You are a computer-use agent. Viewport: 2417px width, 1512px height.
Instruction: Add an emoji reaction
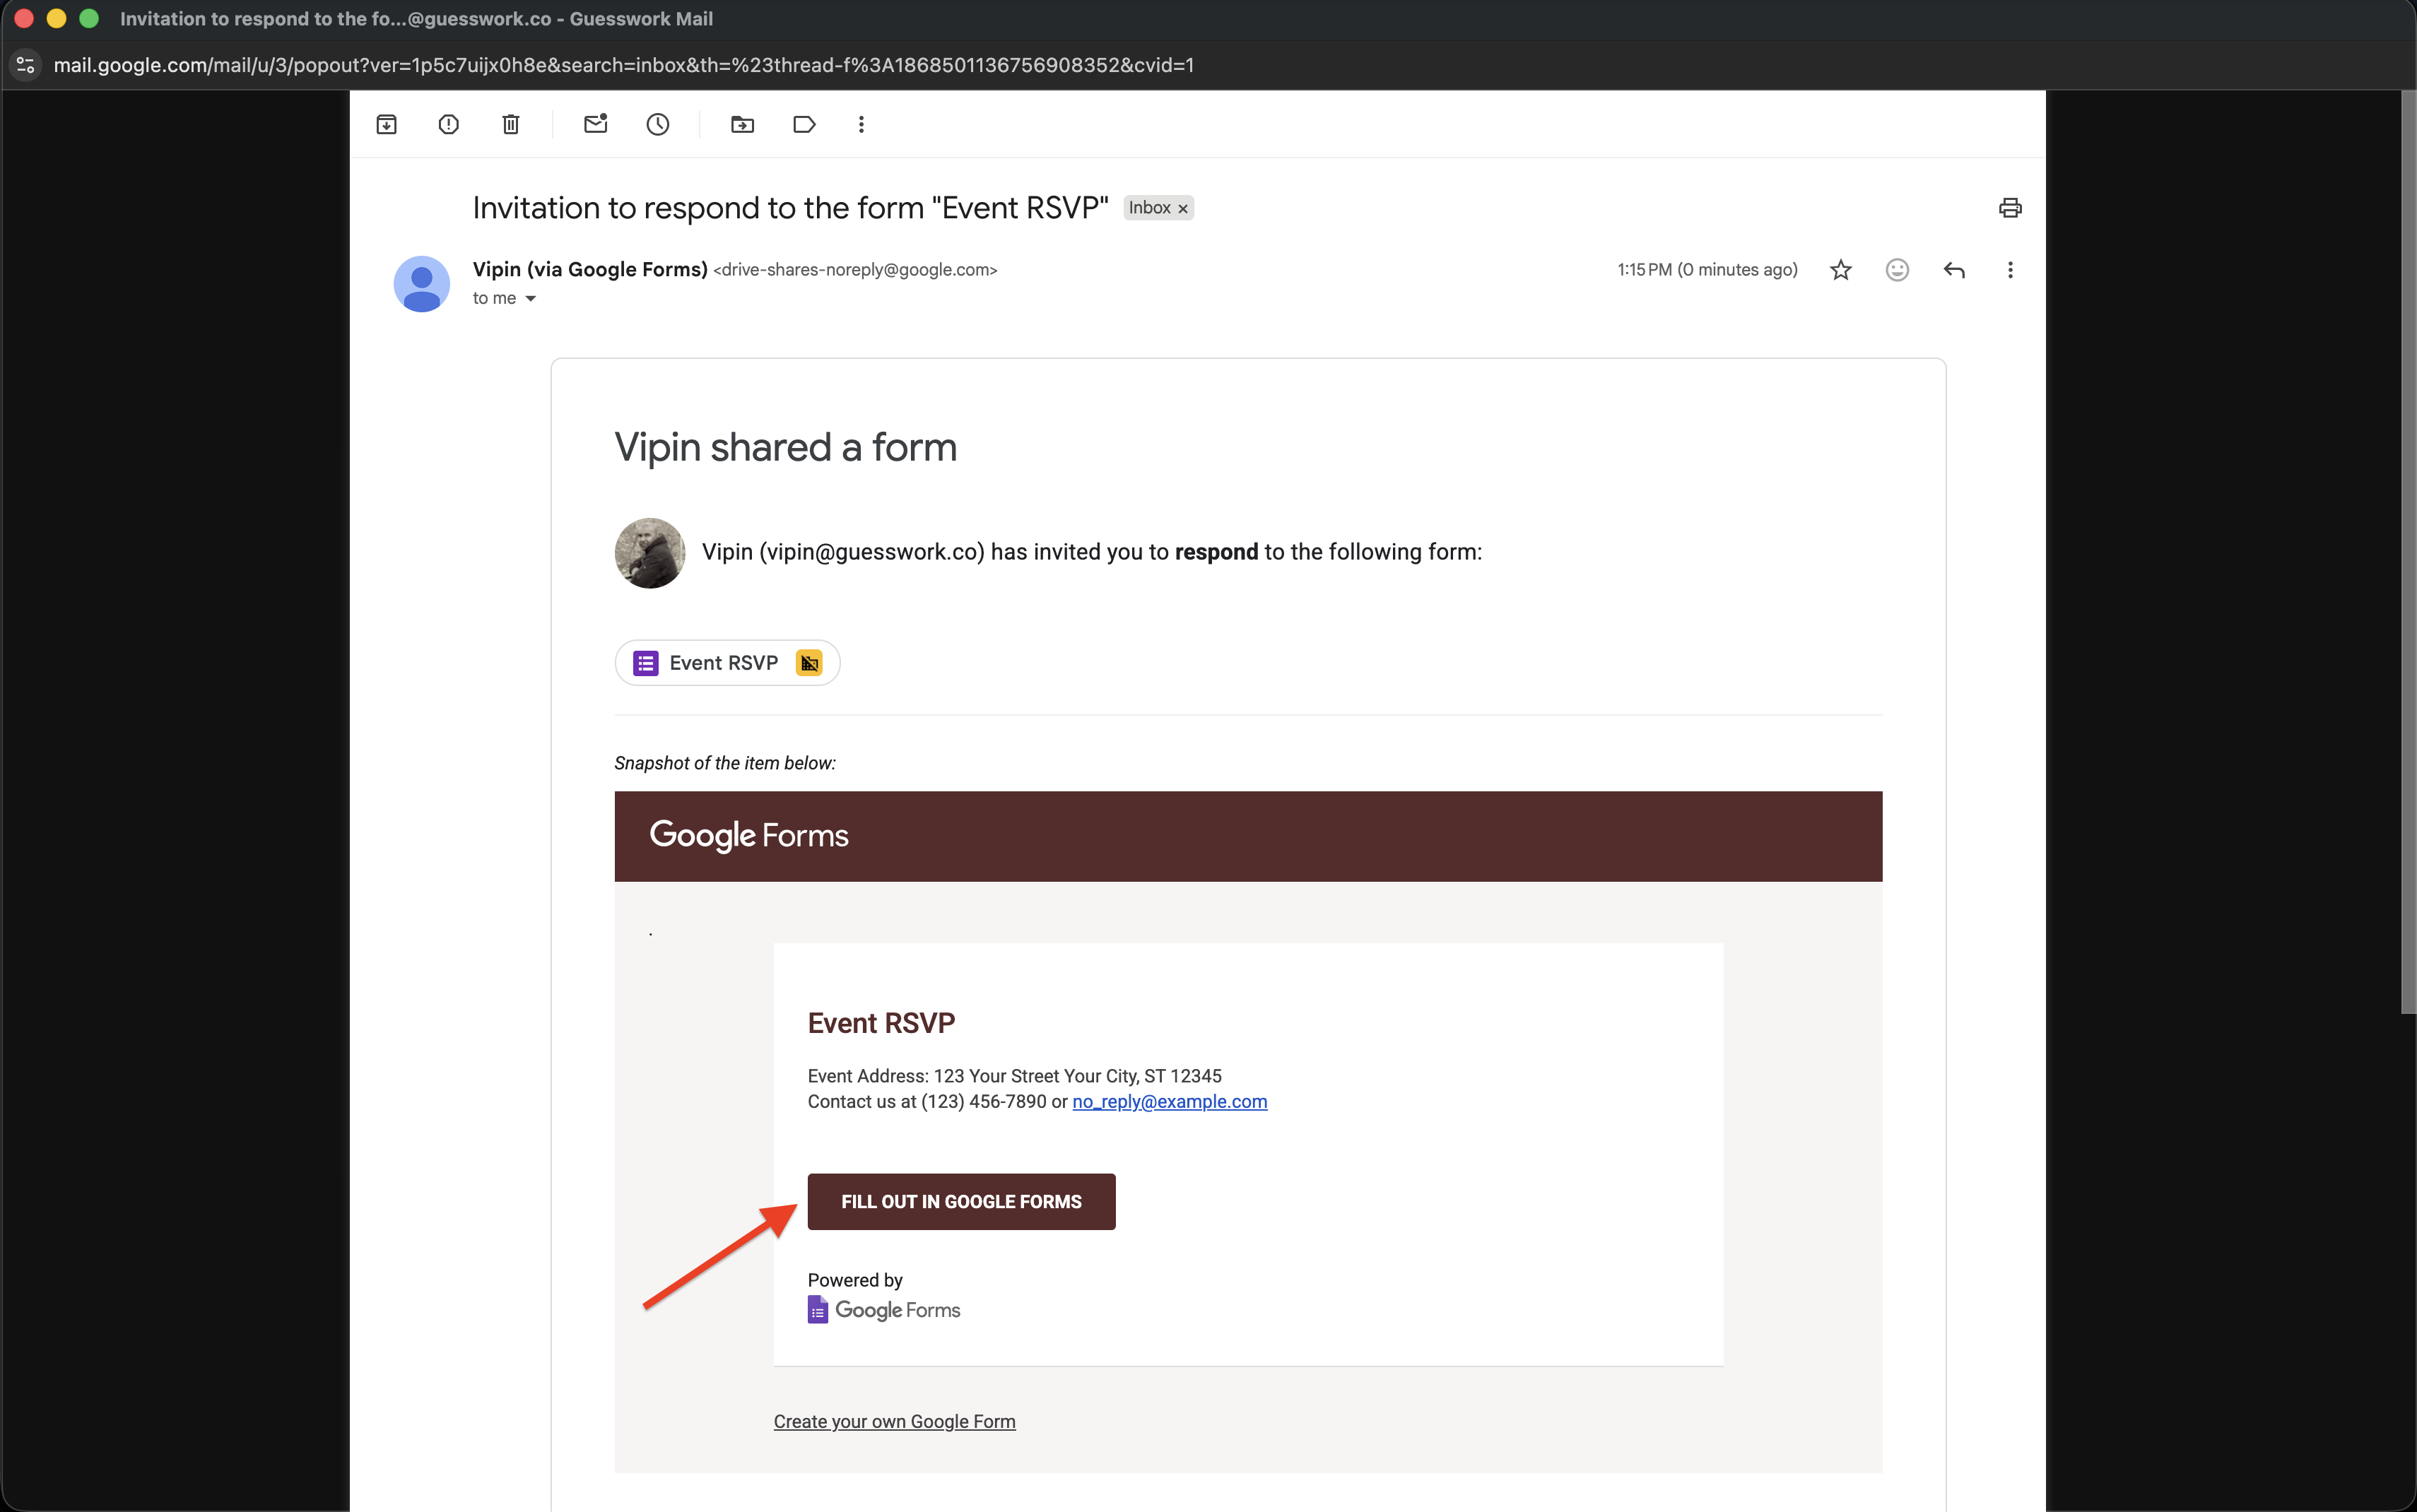click(x=1897, y=270)
